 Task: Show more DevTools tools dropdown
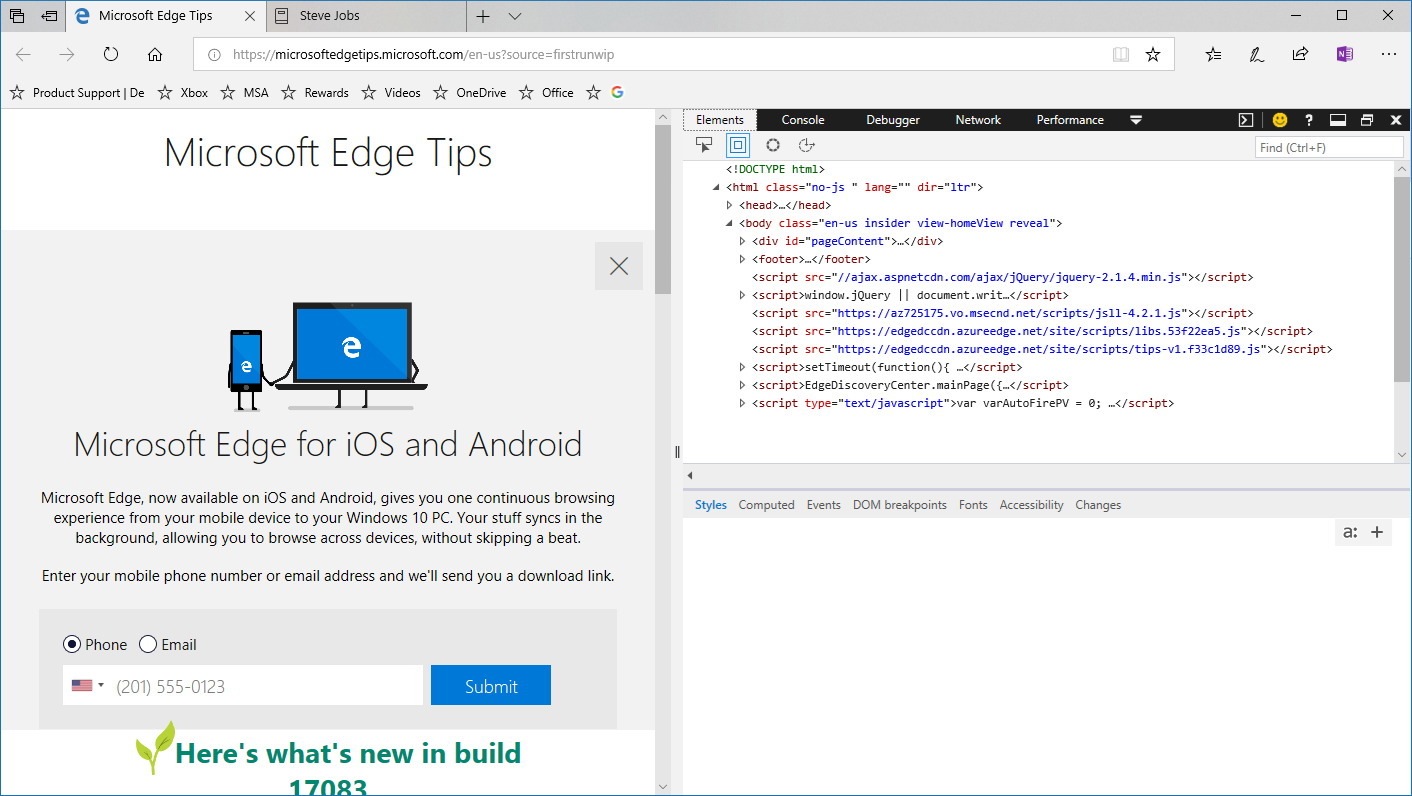point(1136,120)
